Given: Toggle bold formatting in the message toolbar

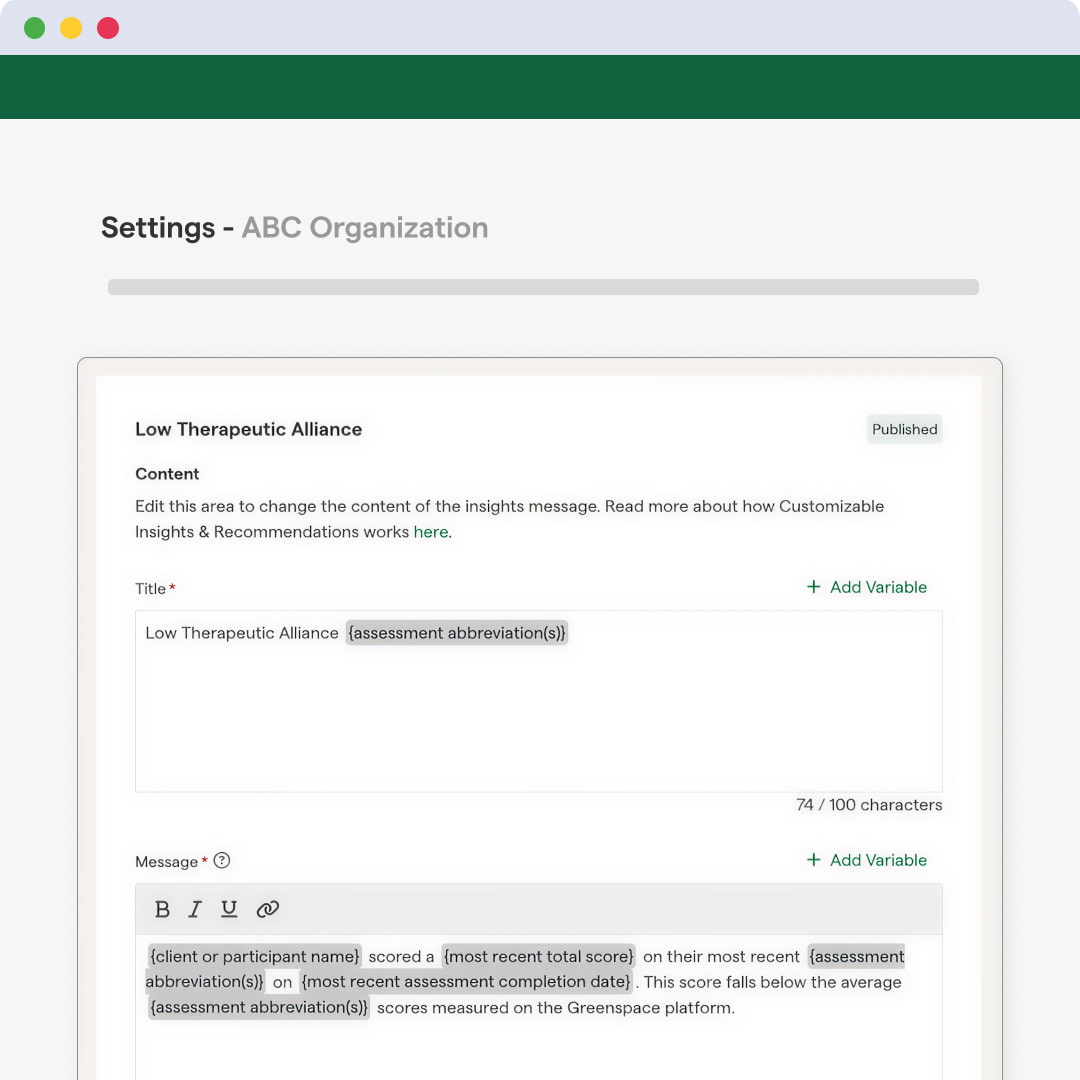Looking at the screenshot, I should pos(162,909).
